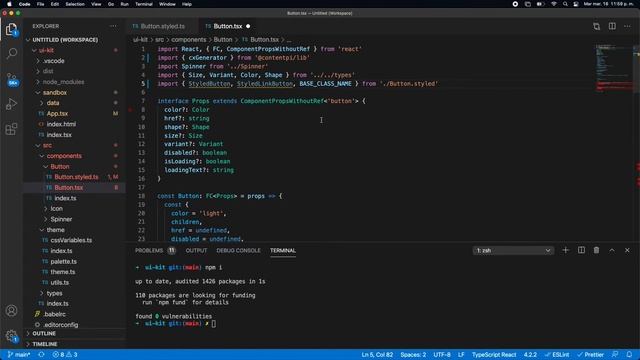The image size is (640, 360).
Task: Expand the TIMELINE section
Action: [x=44, y=344]
